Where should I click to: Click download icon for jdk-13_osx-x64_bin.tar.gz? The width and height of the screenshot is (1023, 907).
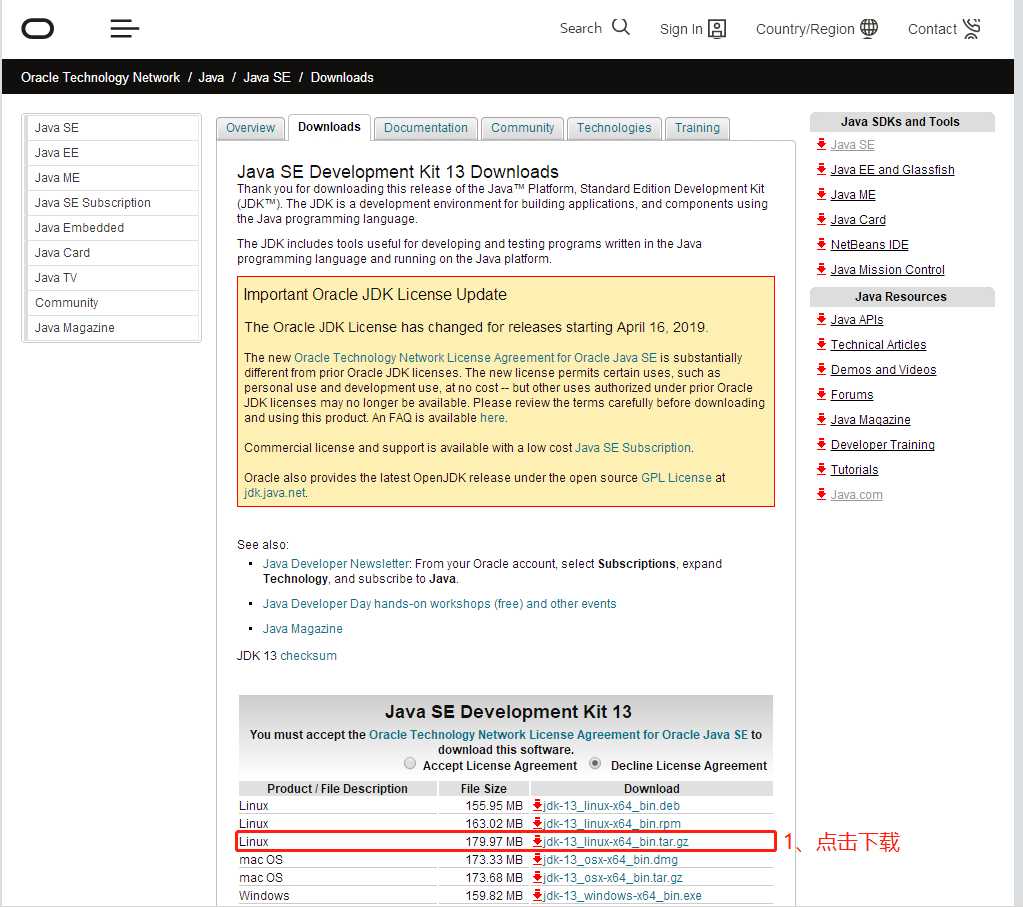[x=538, y=878]
